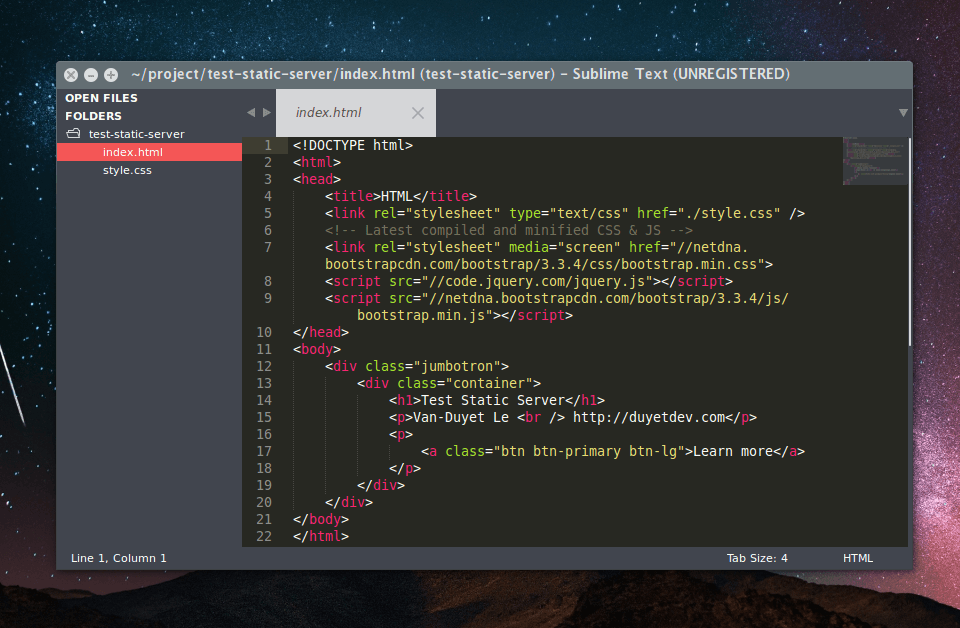Click the open folder icon beside test-static-server
The image size is (960, 628).
point(72,133)
